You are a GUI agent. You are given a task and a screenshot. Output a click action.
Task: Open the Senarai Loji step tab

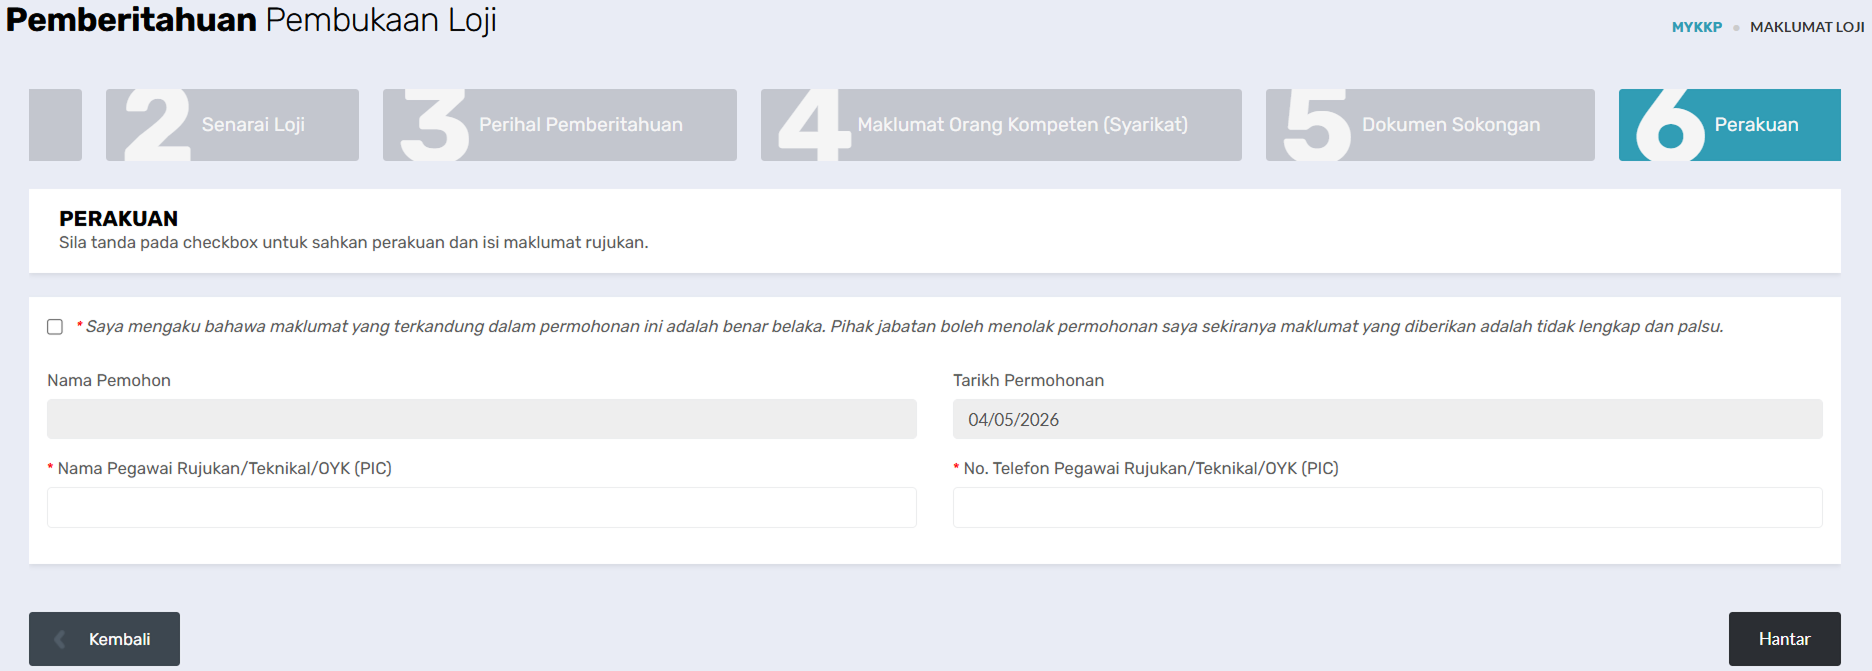232,125
